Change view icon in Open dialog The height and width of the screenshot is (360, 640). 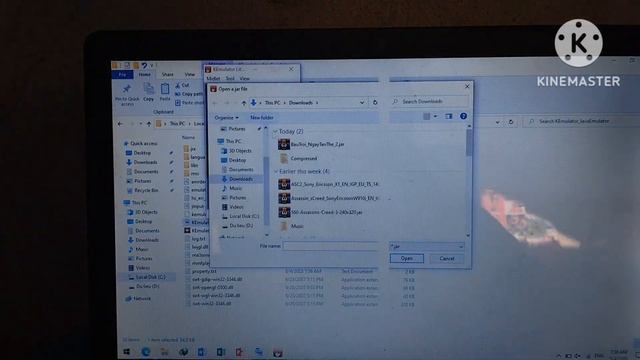click(427, 117)
